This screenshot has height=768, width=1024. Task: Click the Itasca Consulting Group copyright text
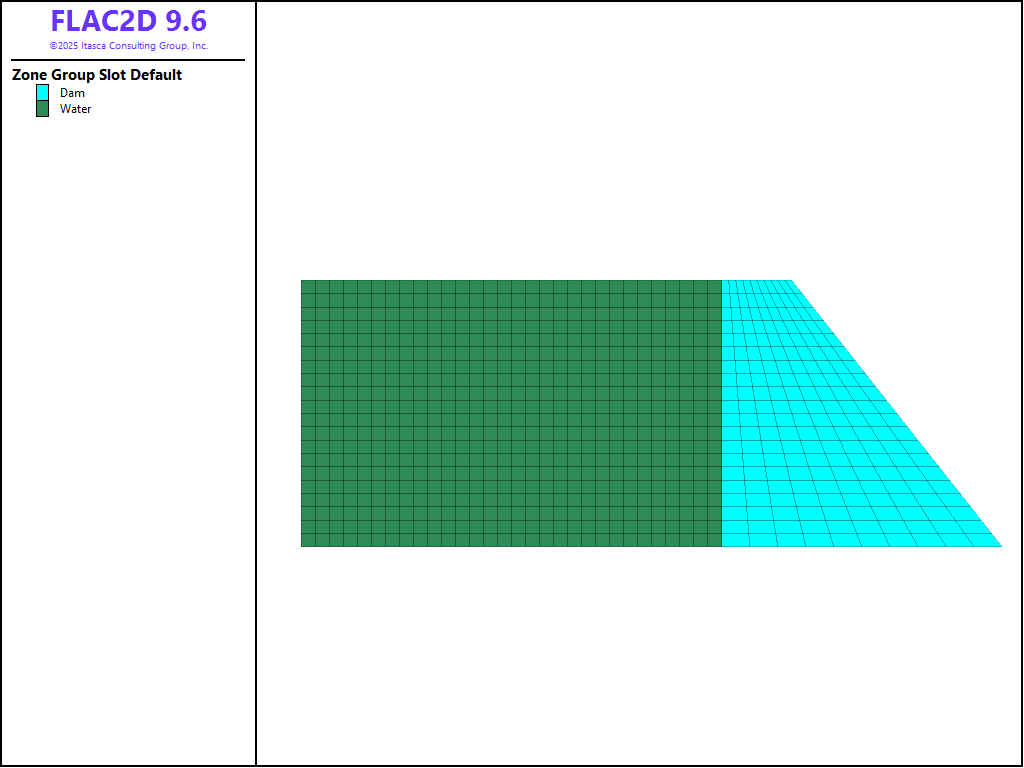point(128,46)
